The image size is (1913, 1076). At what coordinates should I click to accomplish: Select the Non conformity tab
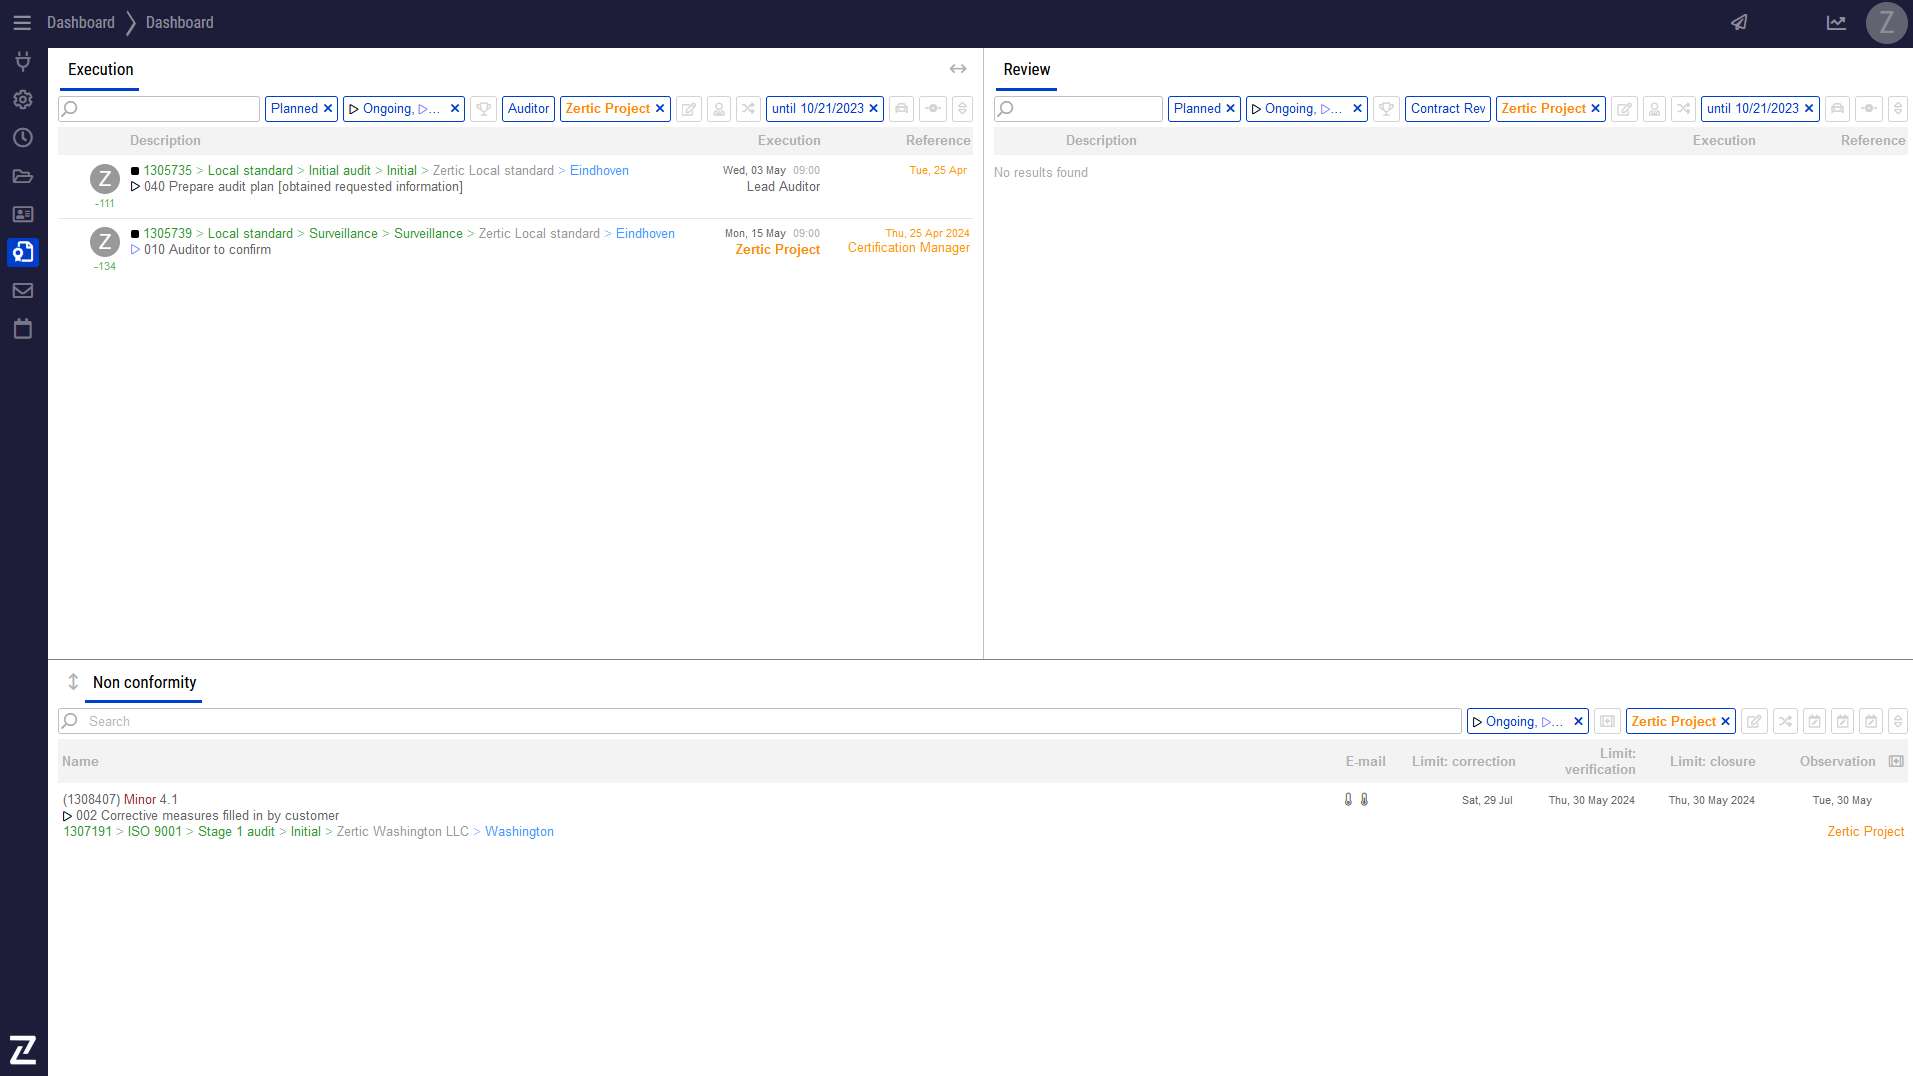click(144, 683)
